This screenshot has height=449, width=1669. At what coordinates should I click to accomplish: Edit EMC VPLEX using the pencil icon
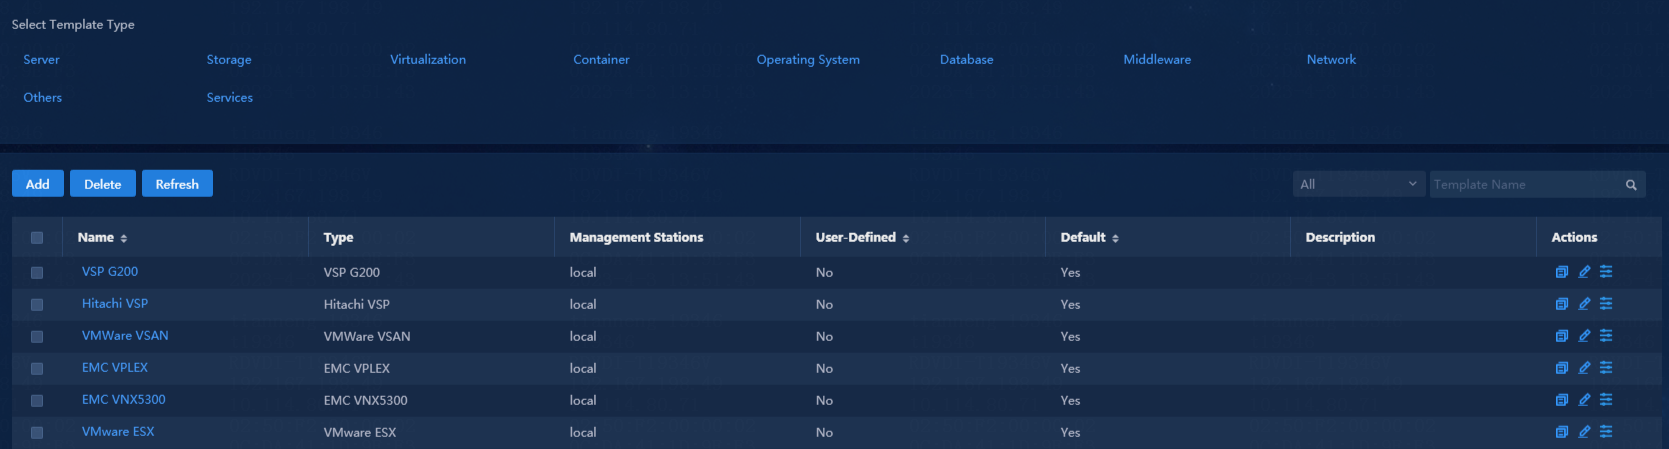pyautogui.click(x=1584, y=368)
